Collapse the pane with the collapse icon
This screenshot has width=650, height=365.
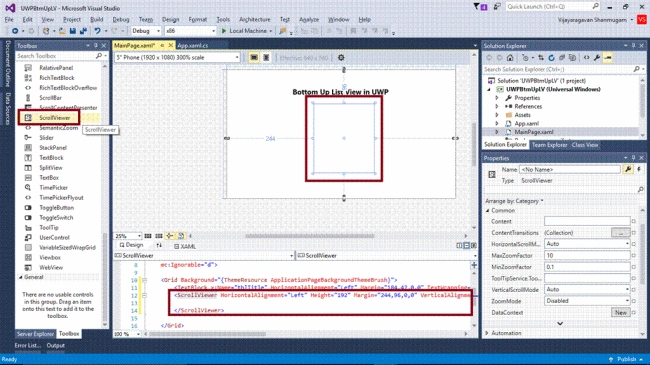click(x=474, y=246)
